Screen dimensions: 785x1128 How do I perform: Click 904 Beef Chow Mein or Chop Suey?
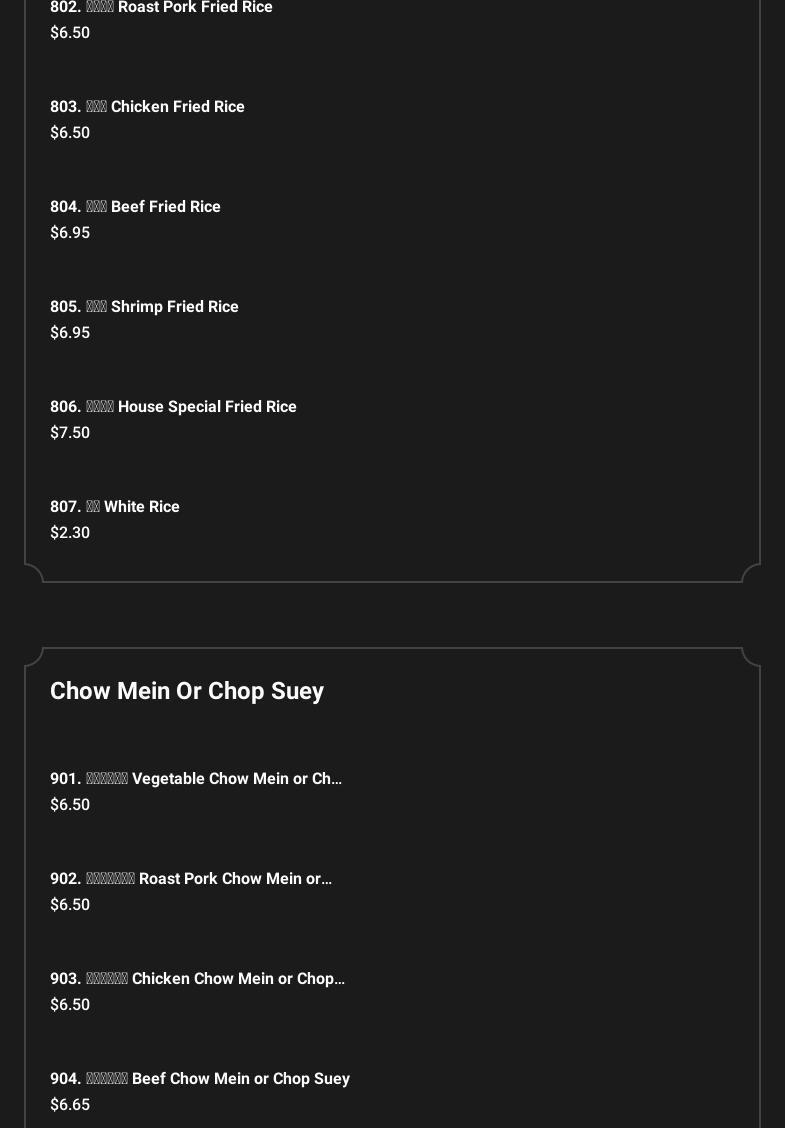[200, 1079]
